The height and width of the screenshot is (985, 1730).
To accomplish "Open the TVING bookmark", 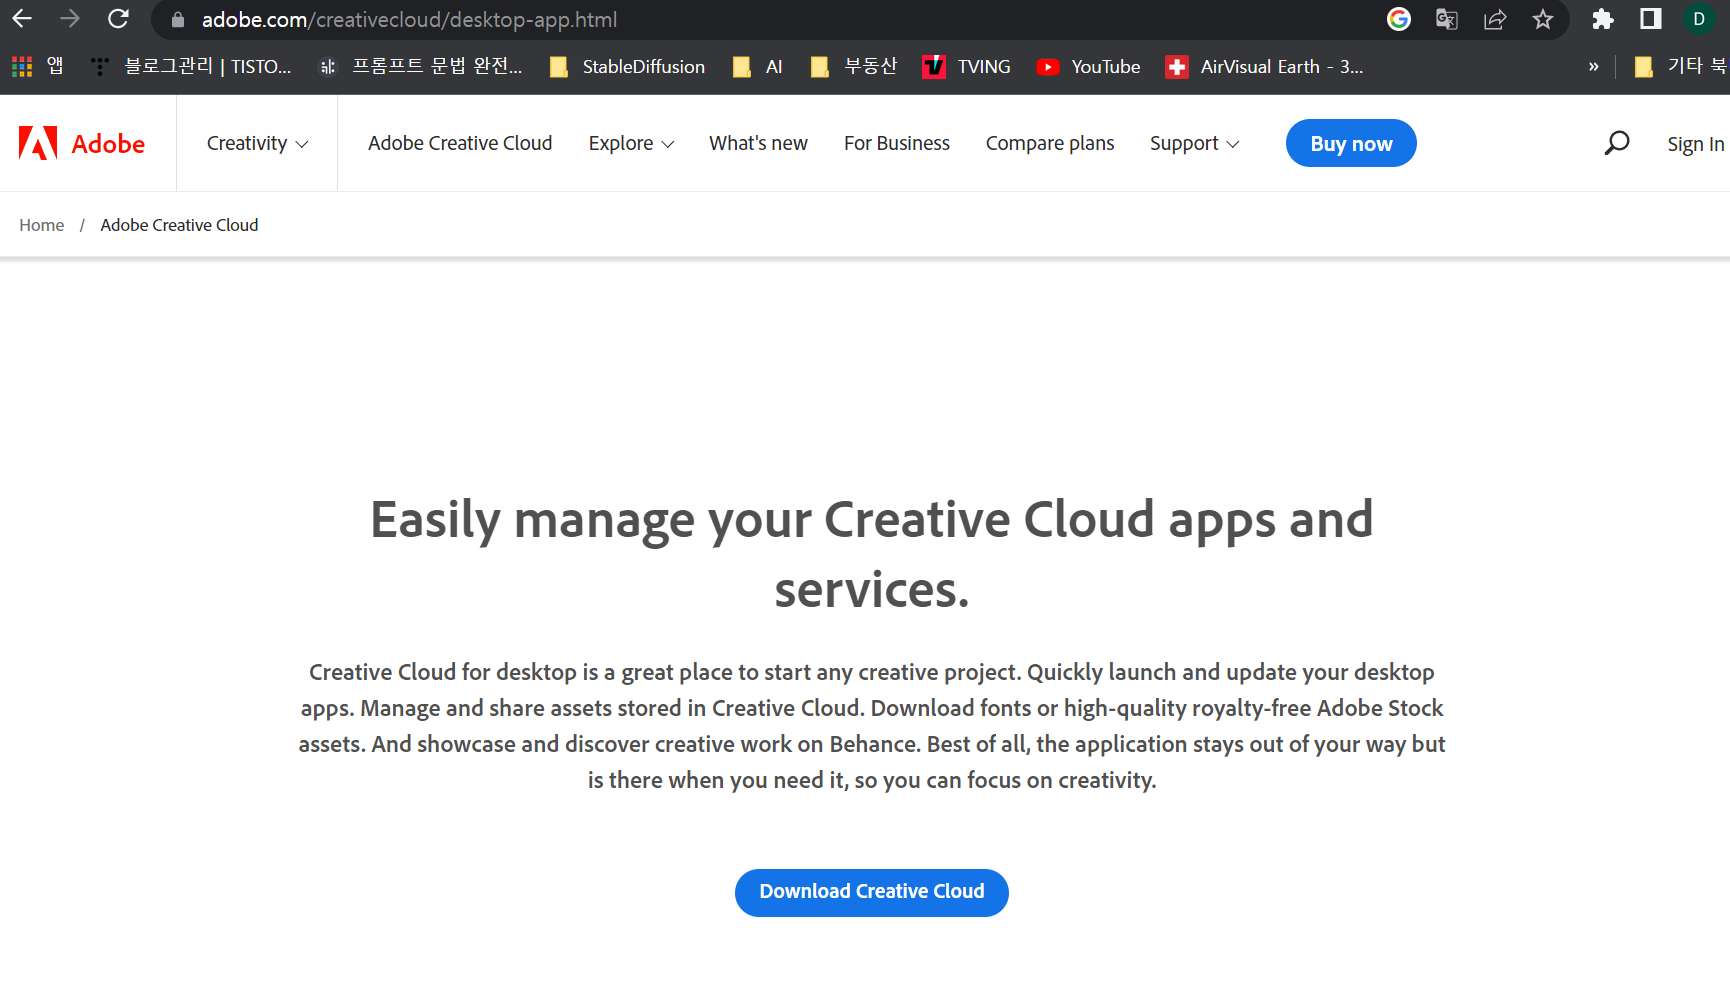I will pos(966,66).
